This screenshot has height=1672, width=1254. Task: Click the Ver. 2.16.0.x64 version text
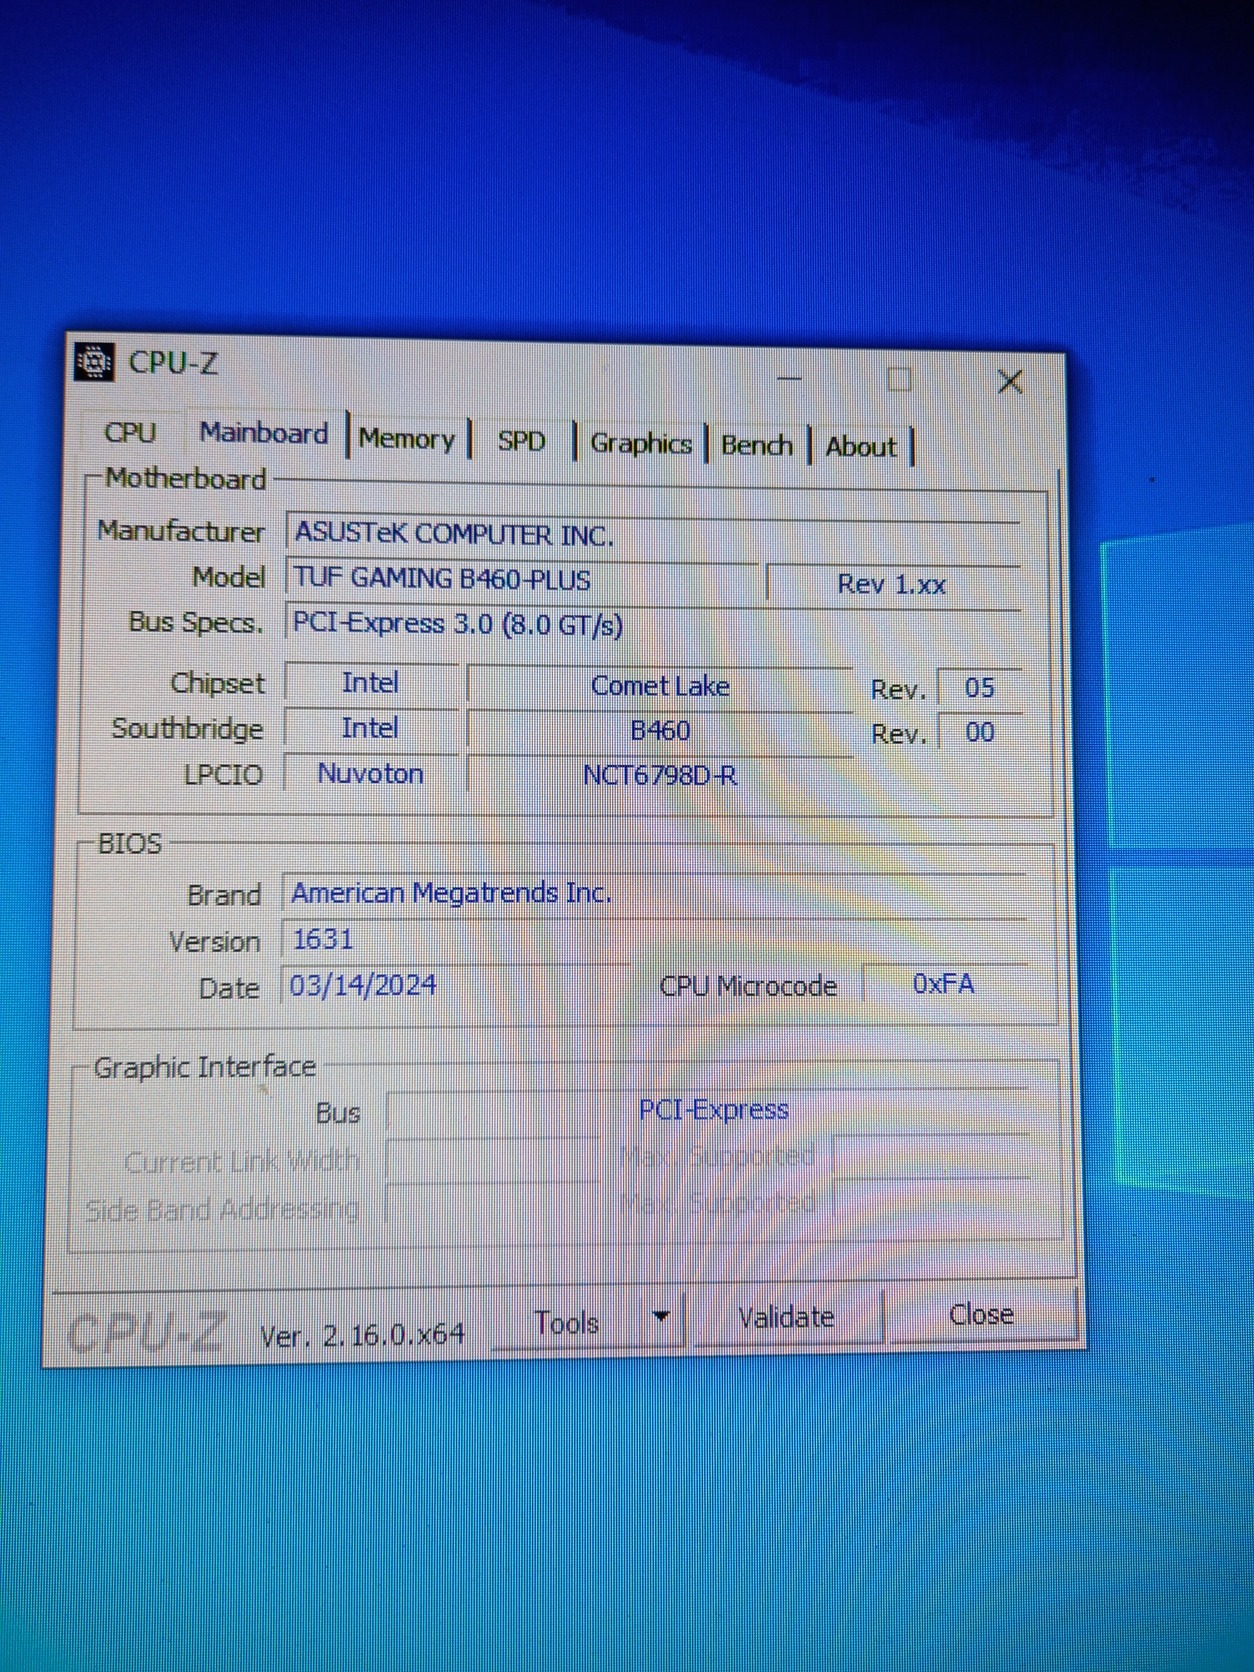click(362, 1335)
